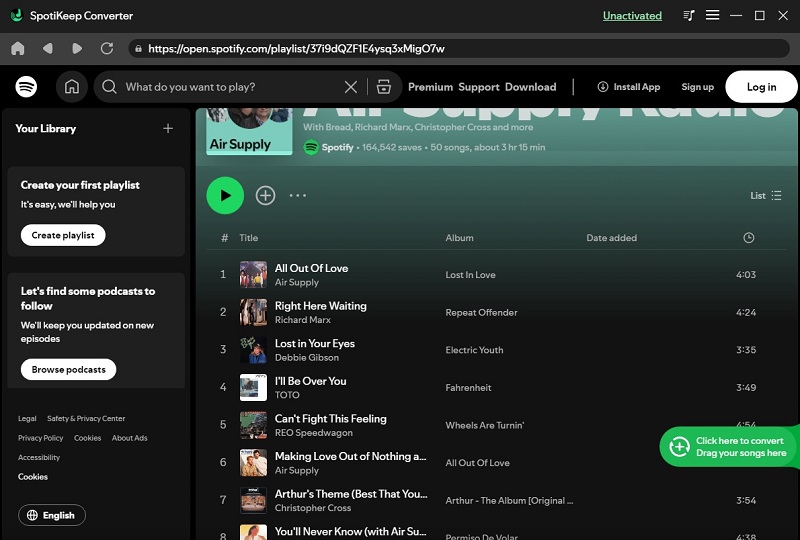Open the Accessibility link

[39, 457]
